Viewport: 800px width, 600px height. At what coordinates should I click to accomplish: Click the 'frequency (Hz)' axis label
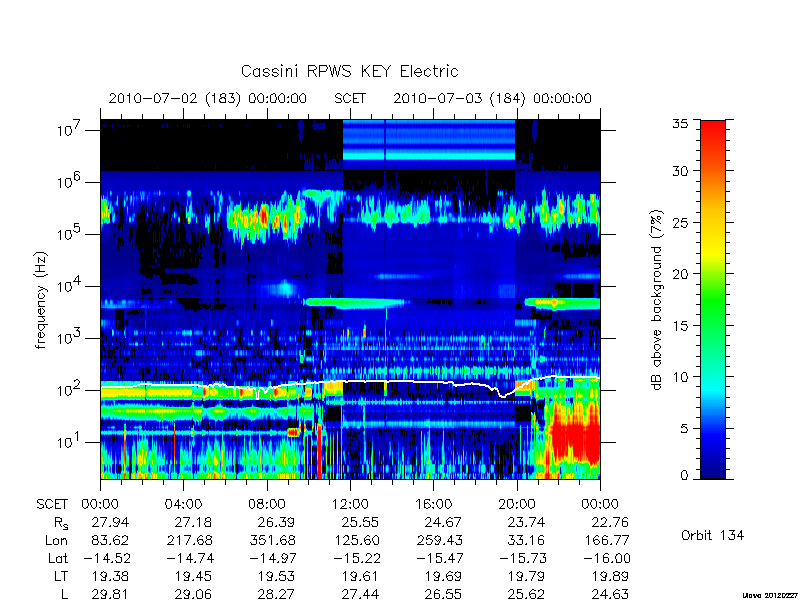(41, 301)
